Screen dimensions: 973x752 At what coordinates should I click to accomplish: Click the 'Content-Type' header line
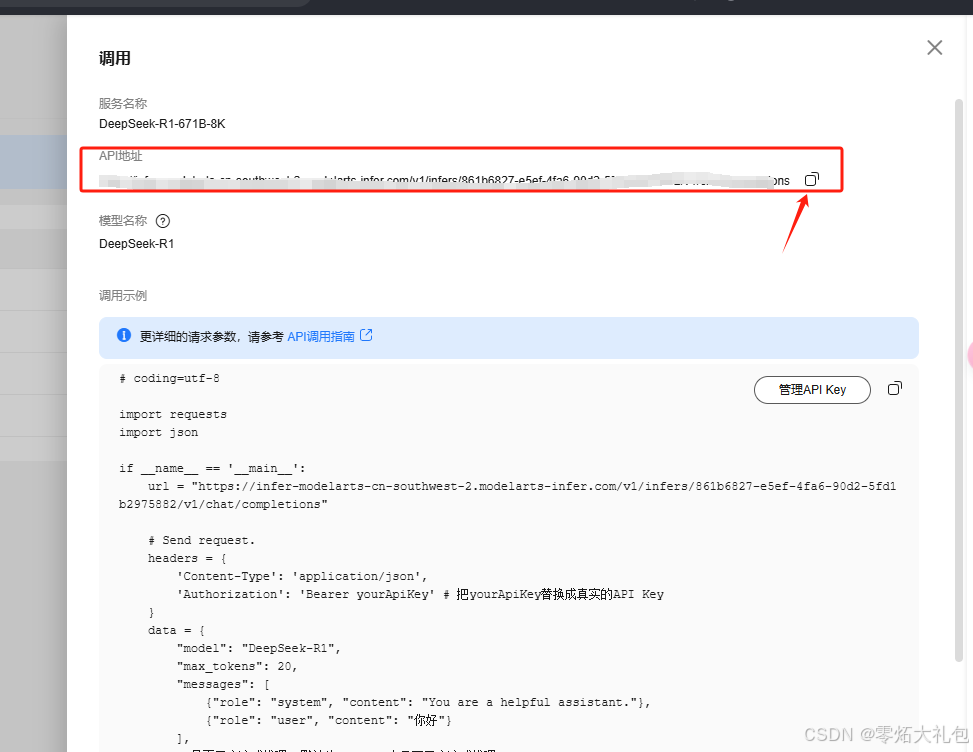(302, 576)
